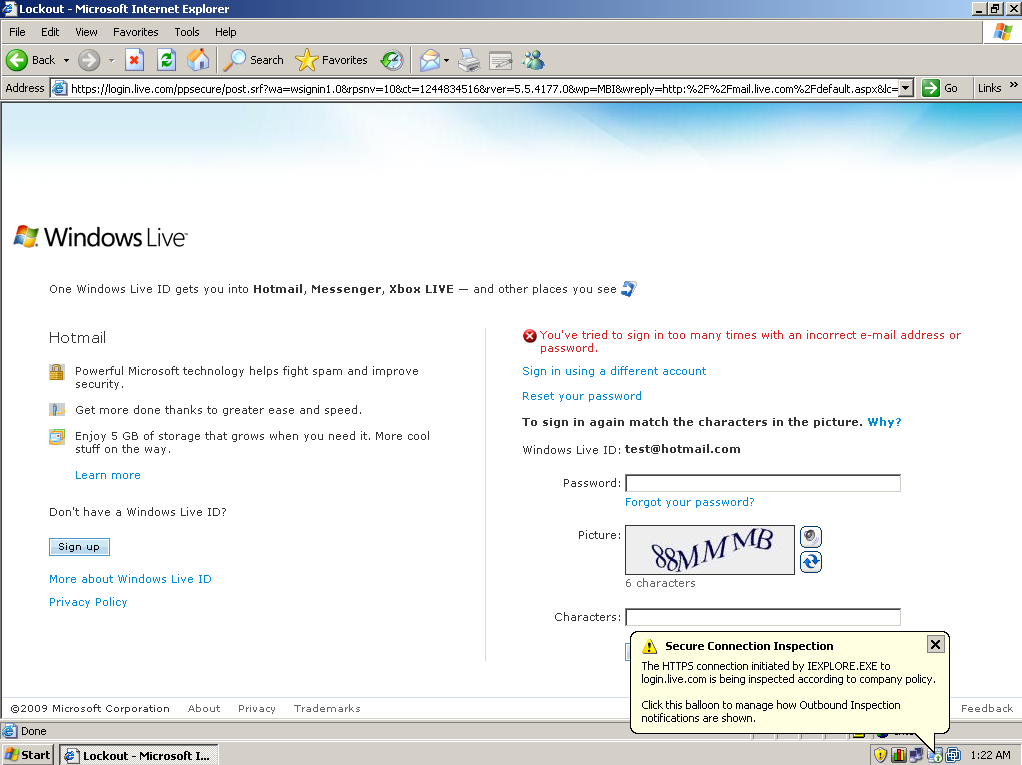Click the blue Windows Live ID icon after 'places you see'

coord(628,289)
